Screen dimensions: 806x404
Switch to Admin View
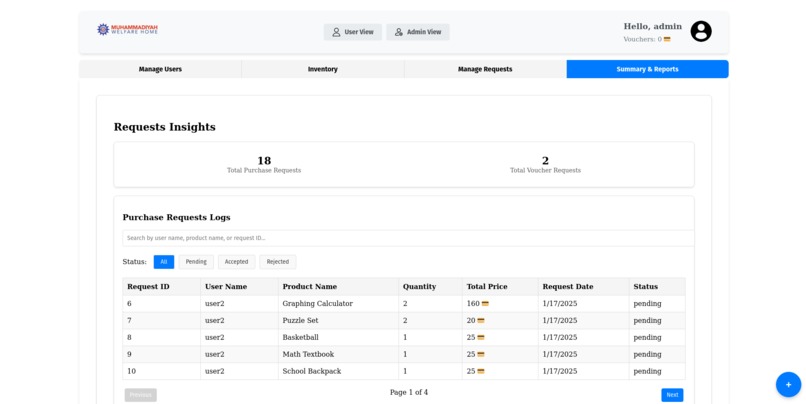[418, 32]
